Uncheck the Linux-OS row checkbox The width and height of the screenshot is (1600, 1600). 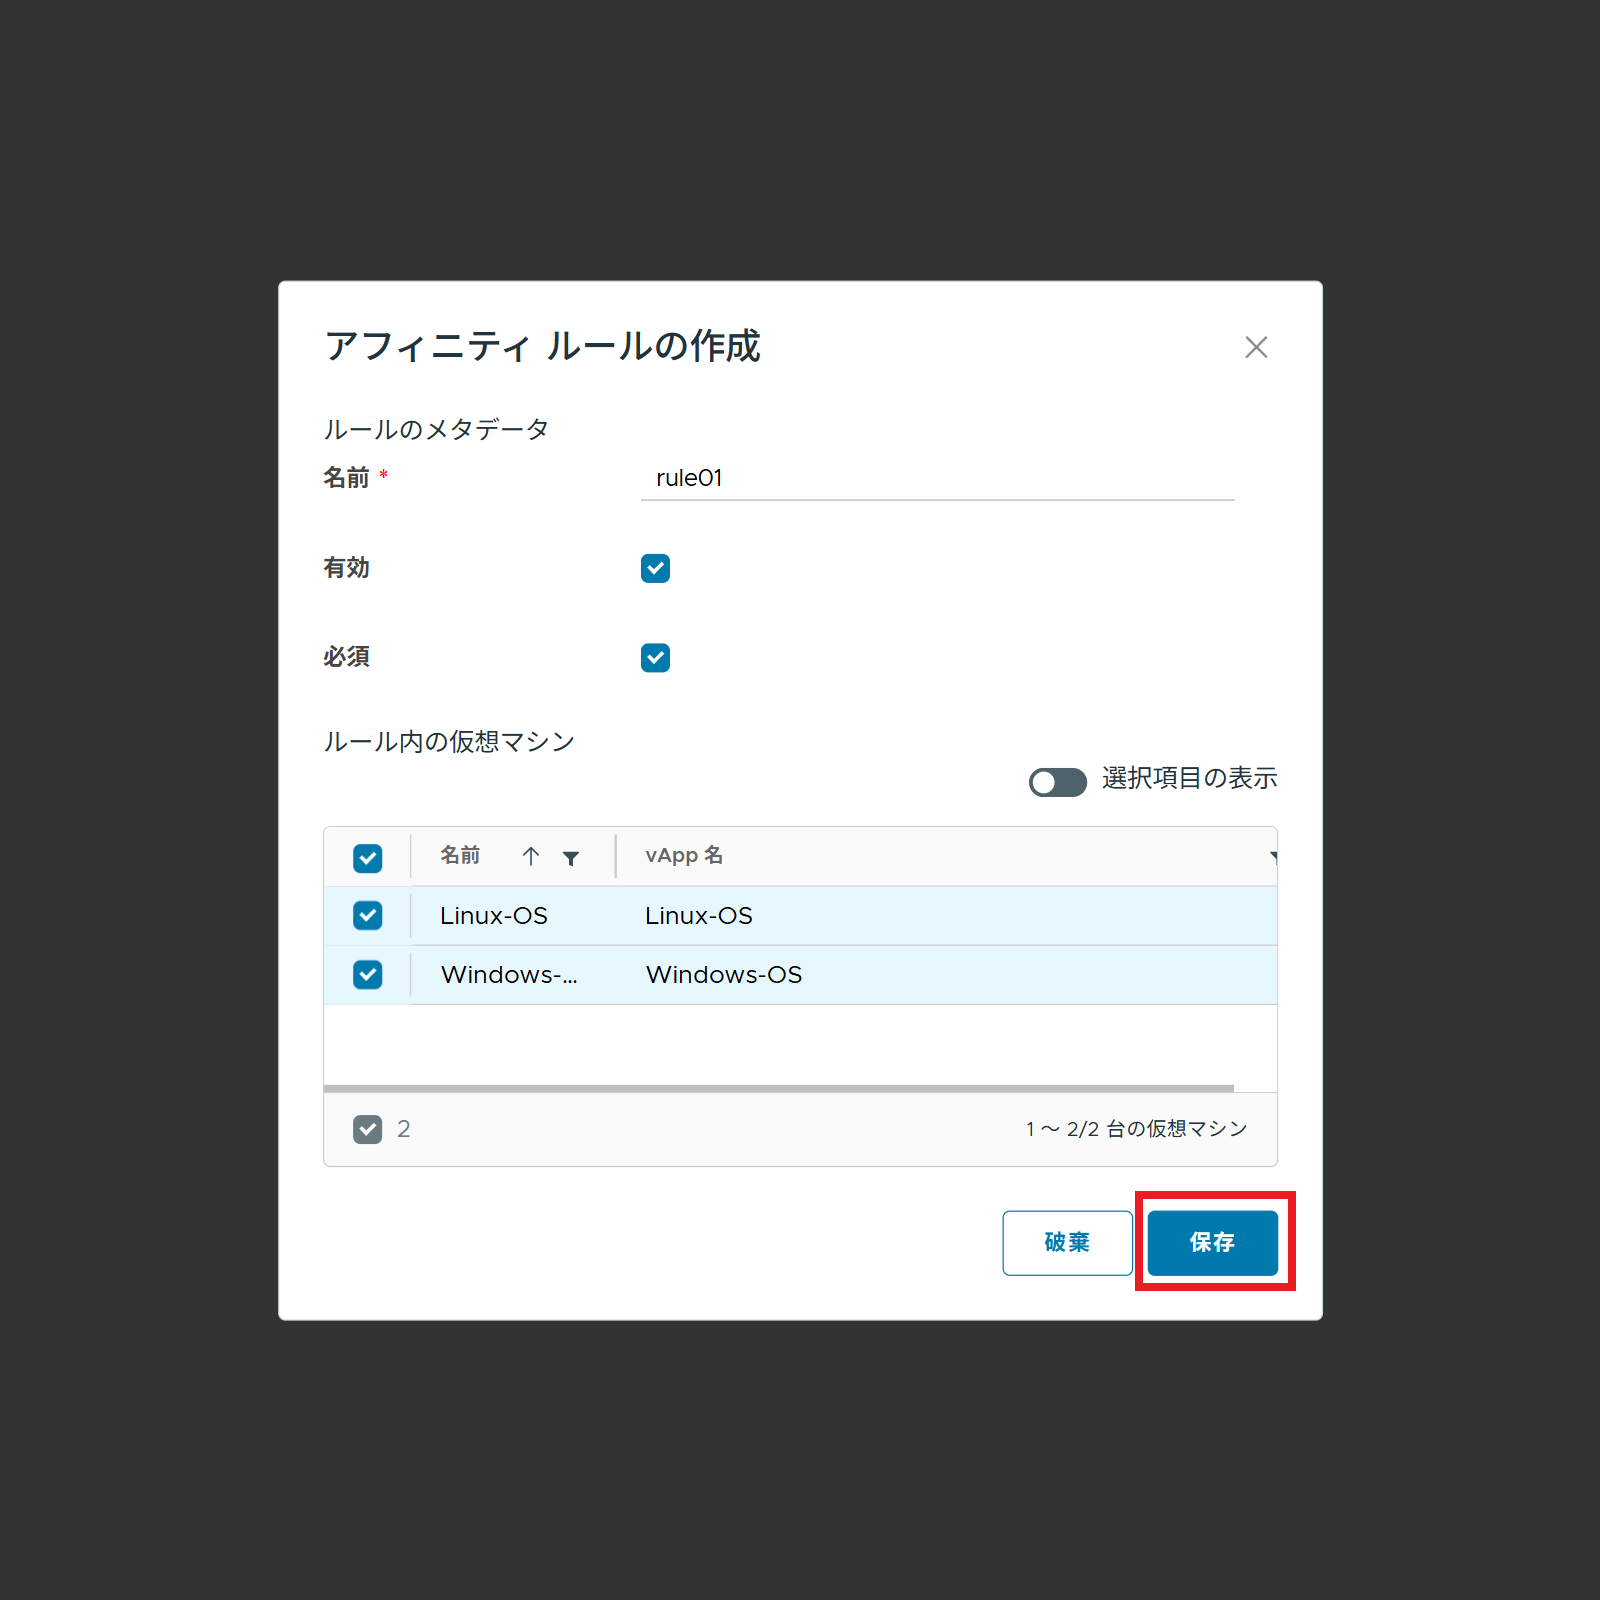click(x=367, y=916)
